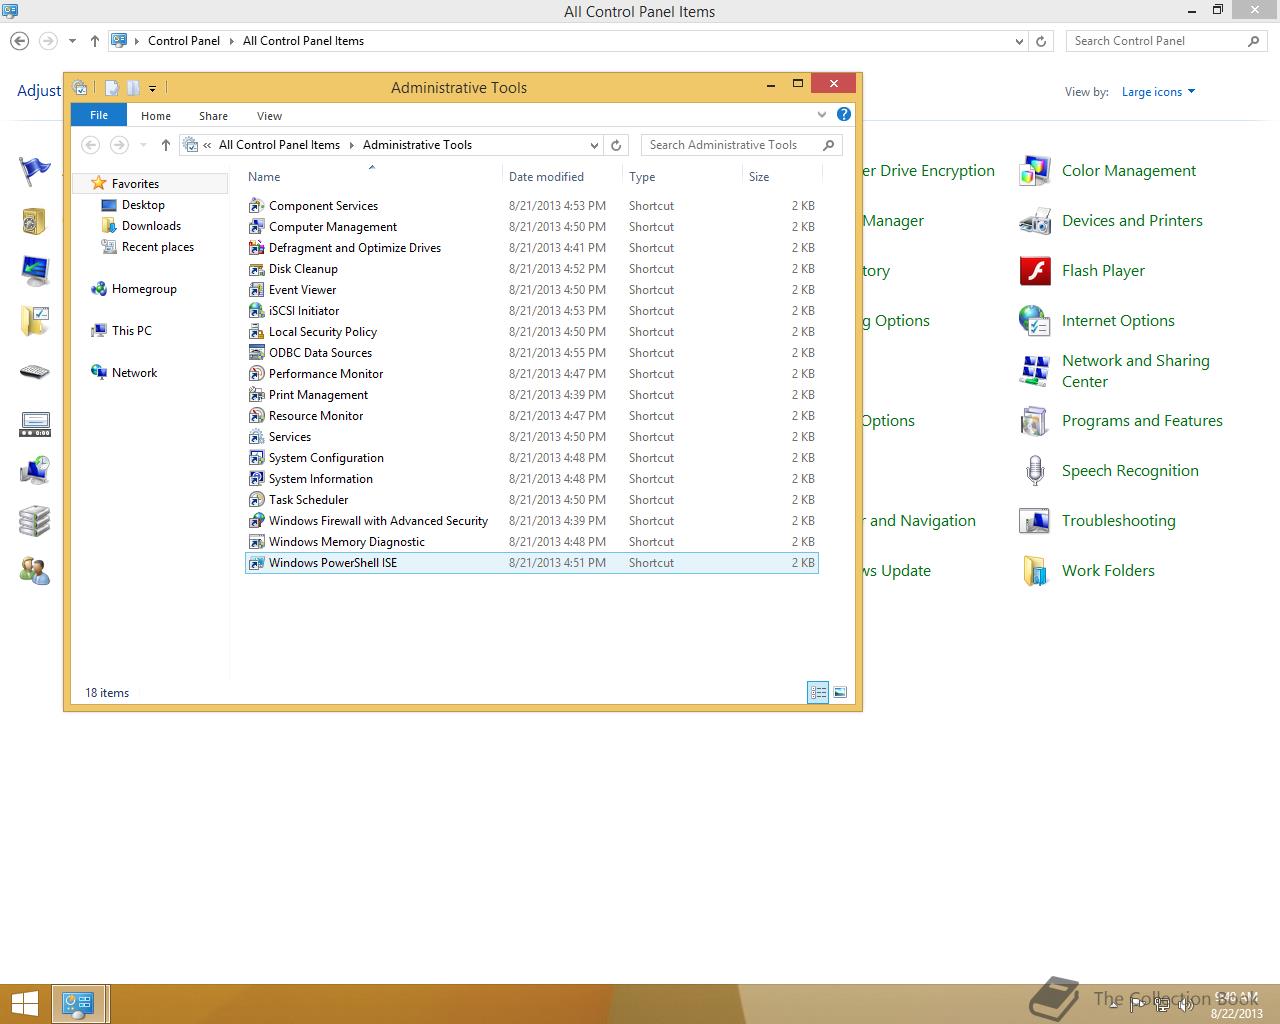Image resolution: width=1280 pixels, height=1024 pixels.
Task: Open the Home ribbon tab
Action: (x=156, y=116)
